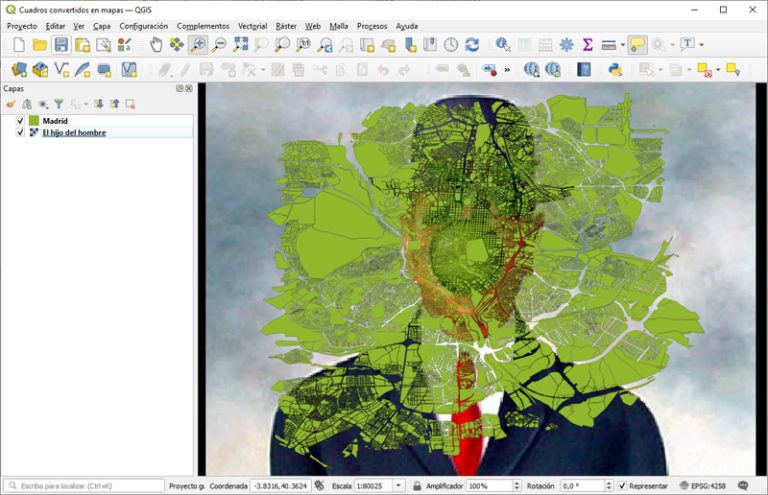The height and width of the screenshot is (495, 768).
Task: Open the help book icon
Action: [583, 70]
